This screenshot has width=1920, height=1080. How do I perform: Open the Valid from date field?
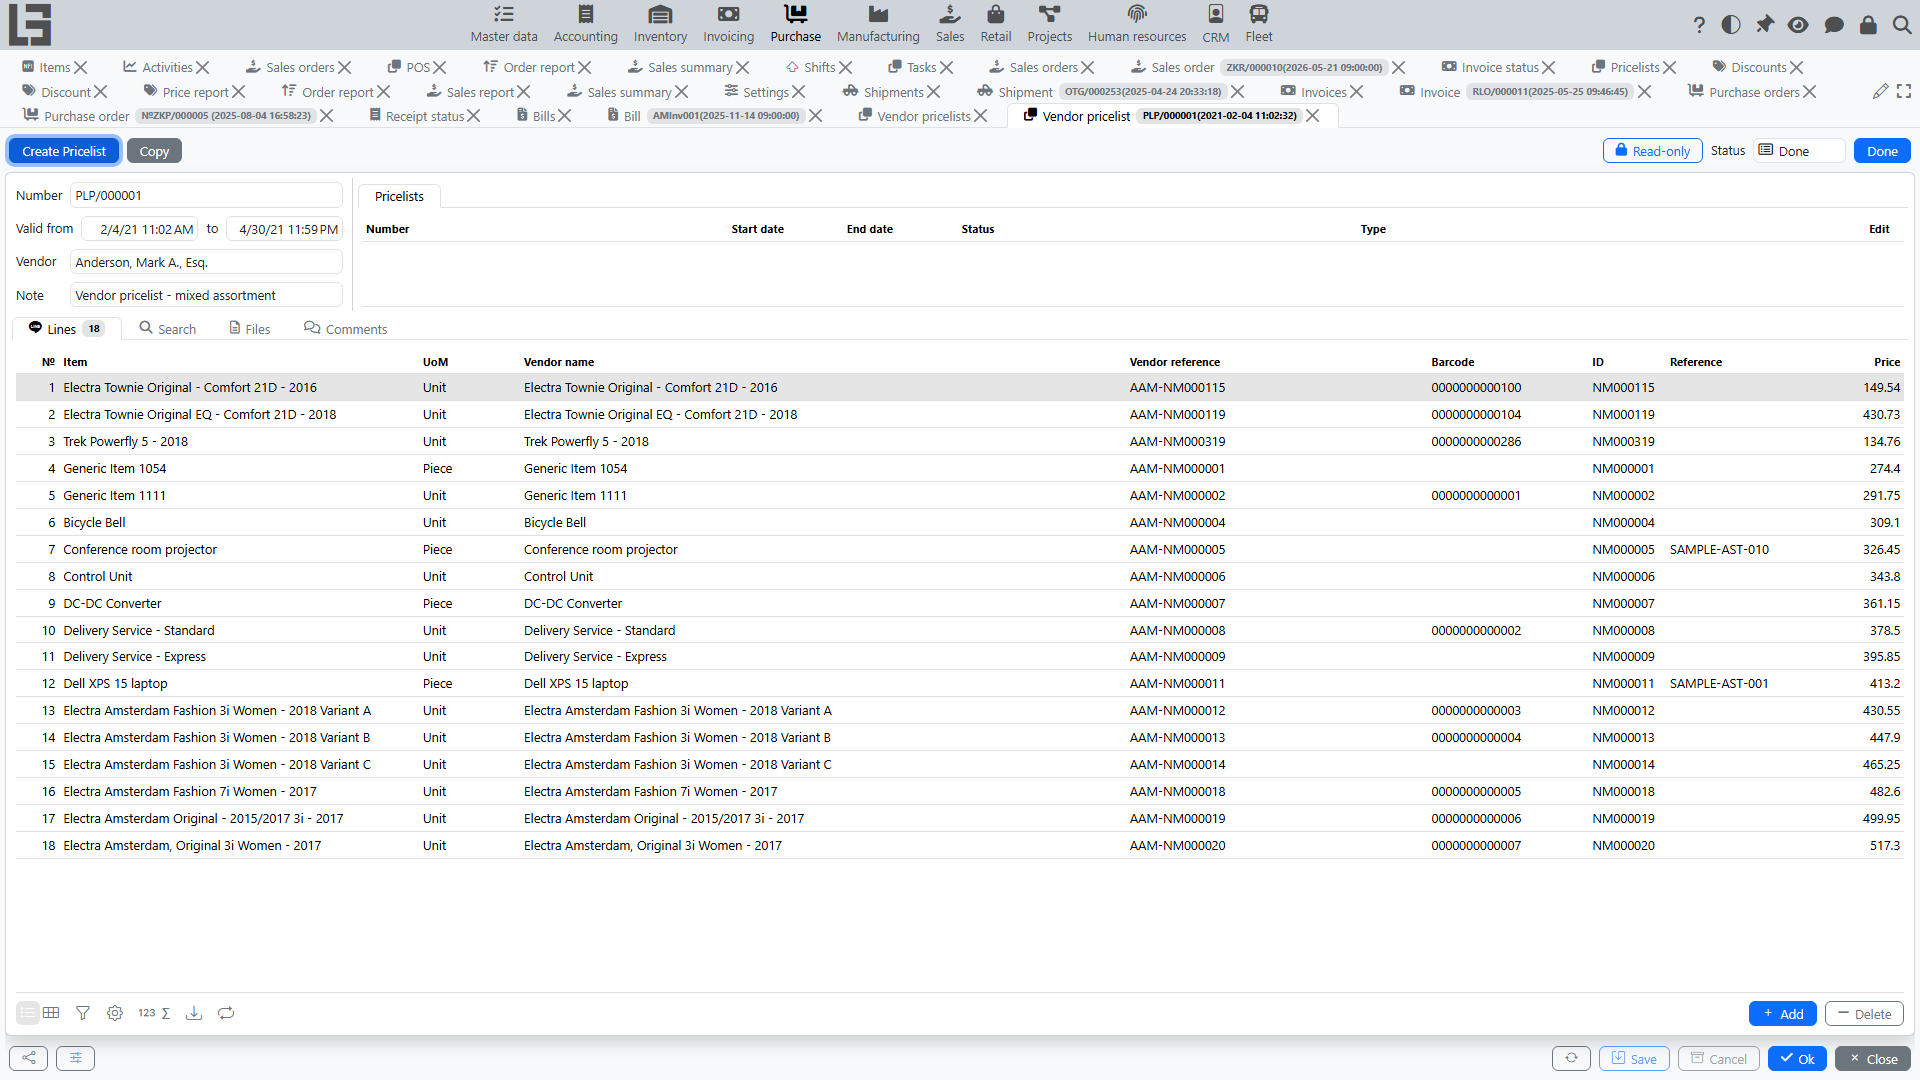(140, 229)
